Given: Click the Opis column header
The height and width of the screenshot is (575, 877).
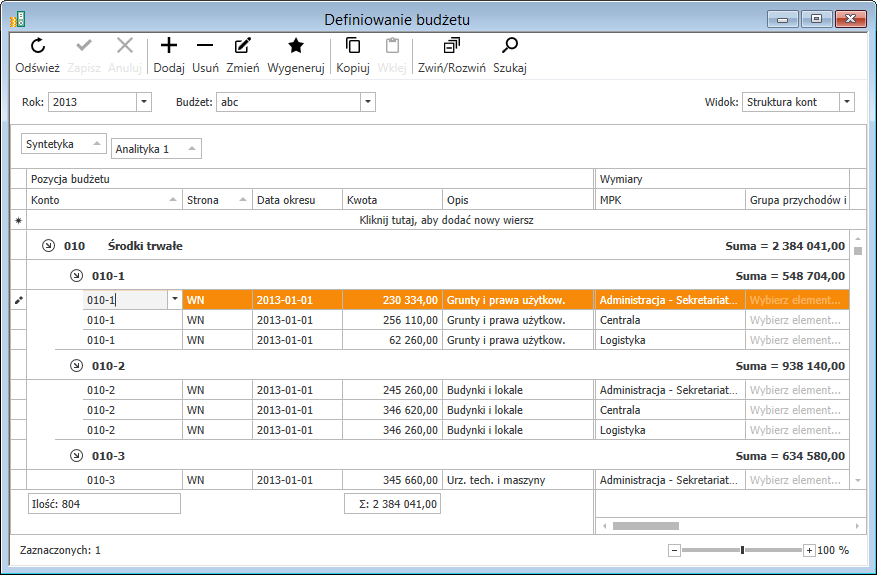Looking at the screenshot, I should tap(518, 200).
